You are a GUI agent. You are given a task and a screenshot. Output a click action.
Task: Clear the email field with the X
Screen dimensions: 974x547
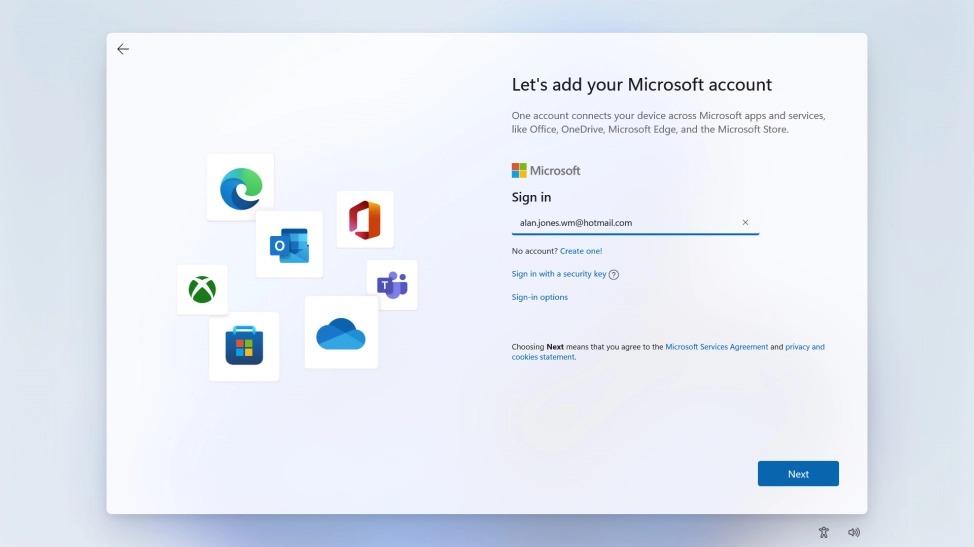(x=745, y=223)
